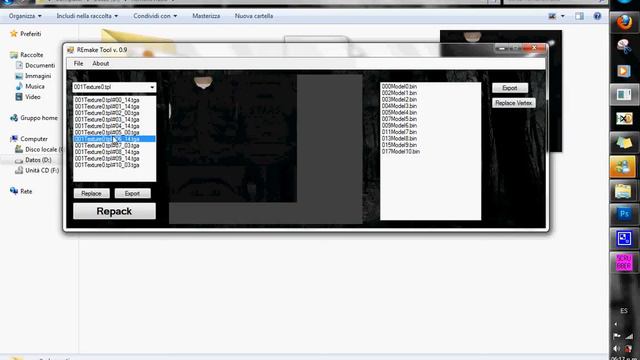Click the big Repack button
Screen dimensions: 640x360
[x=114, y=211]
